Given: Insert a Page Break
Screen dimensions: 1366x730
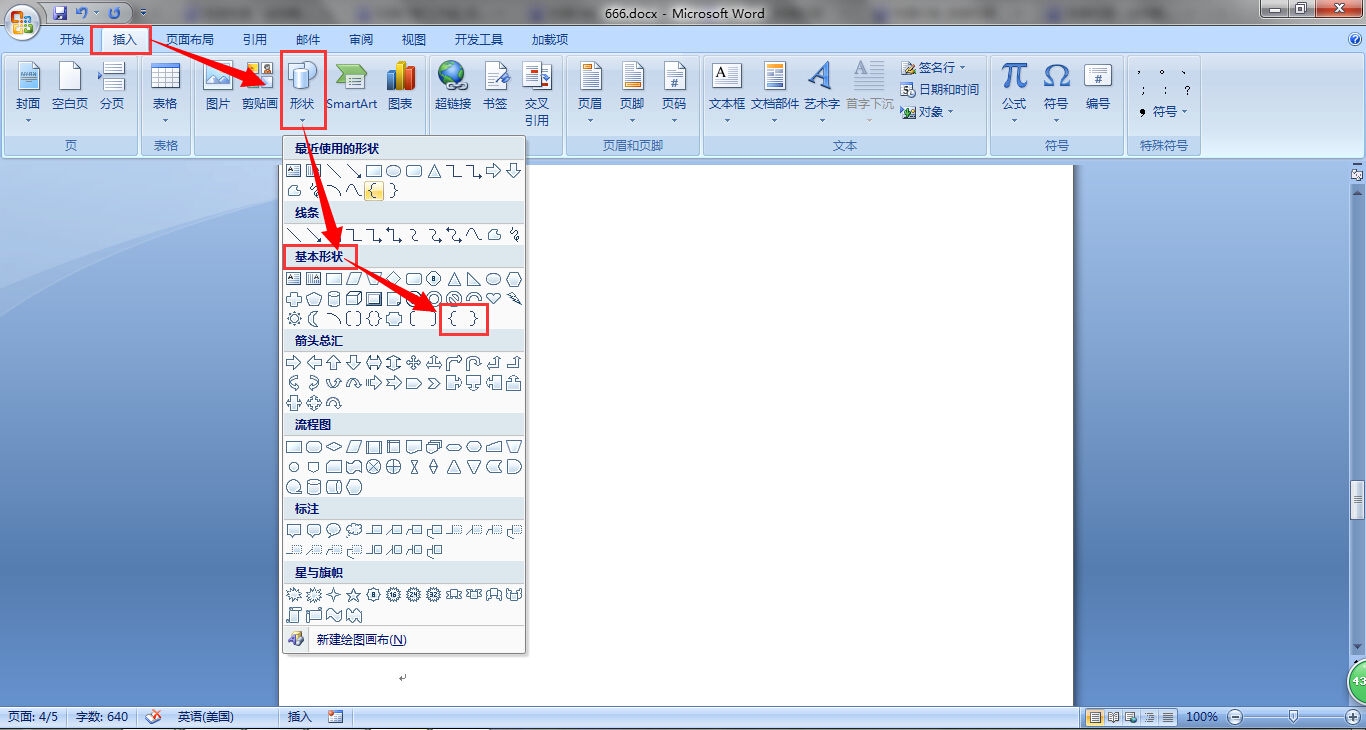Looking at the screenshot, I should tap(112, 86).
